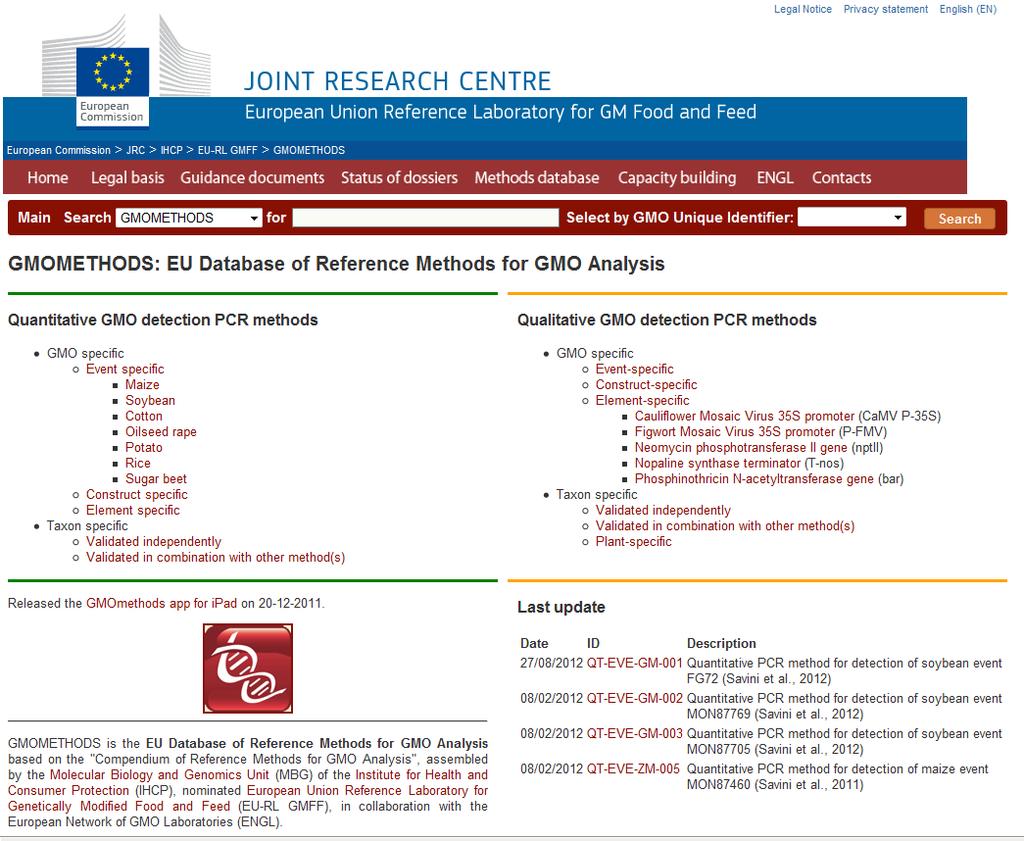Click GMOmethods app for iPad link
The image size is (1024, 841).
[x=161, y=603]
